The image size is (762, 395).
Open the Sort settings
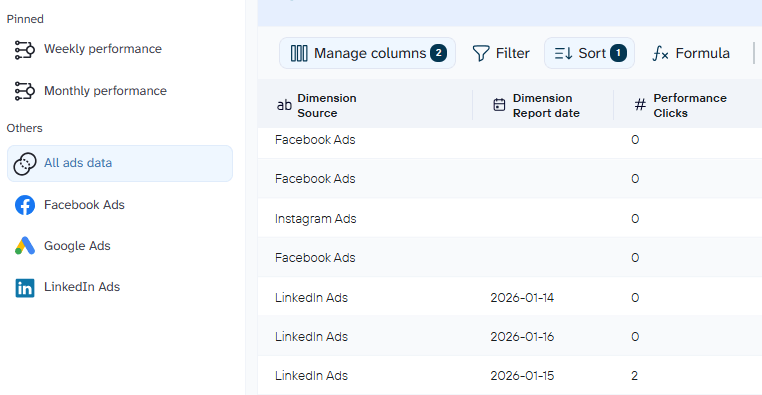pos(589,53)
